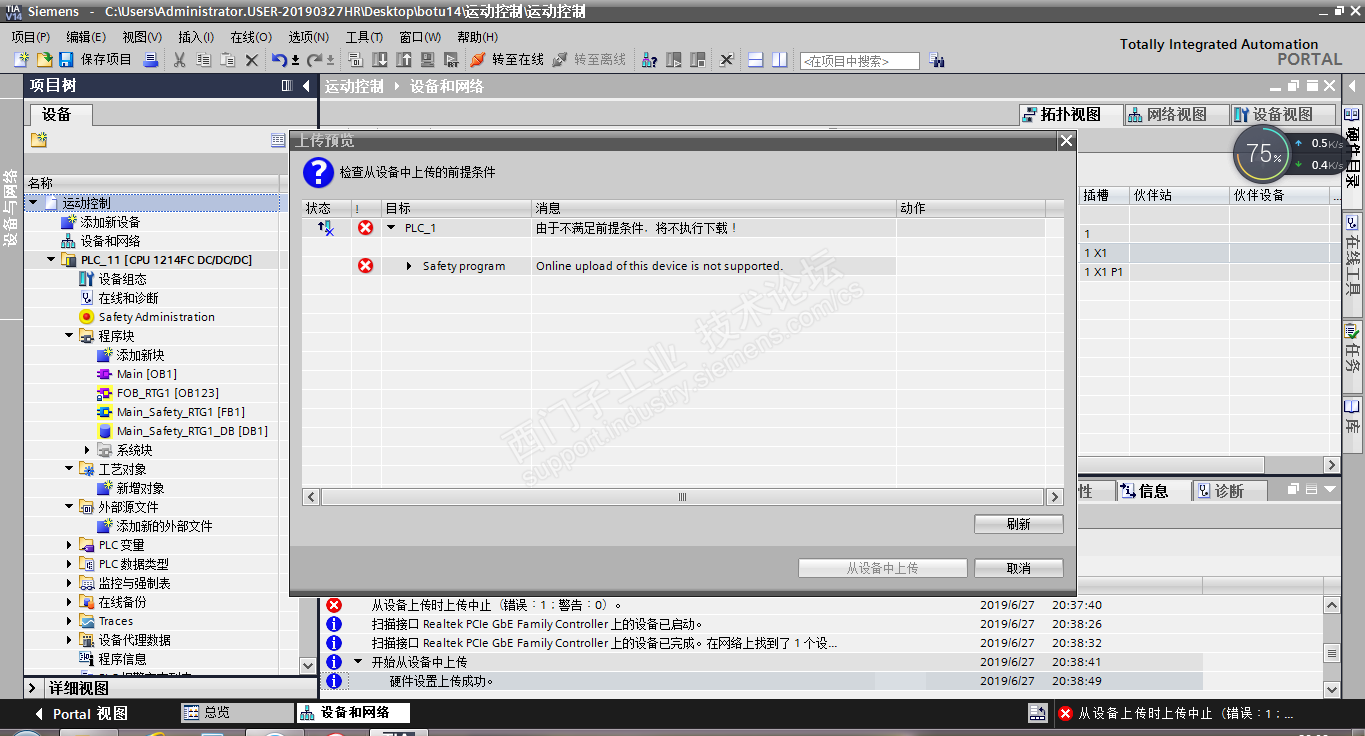
Task: Open the 在线(O) menu
Action: [x=251, y=37]
